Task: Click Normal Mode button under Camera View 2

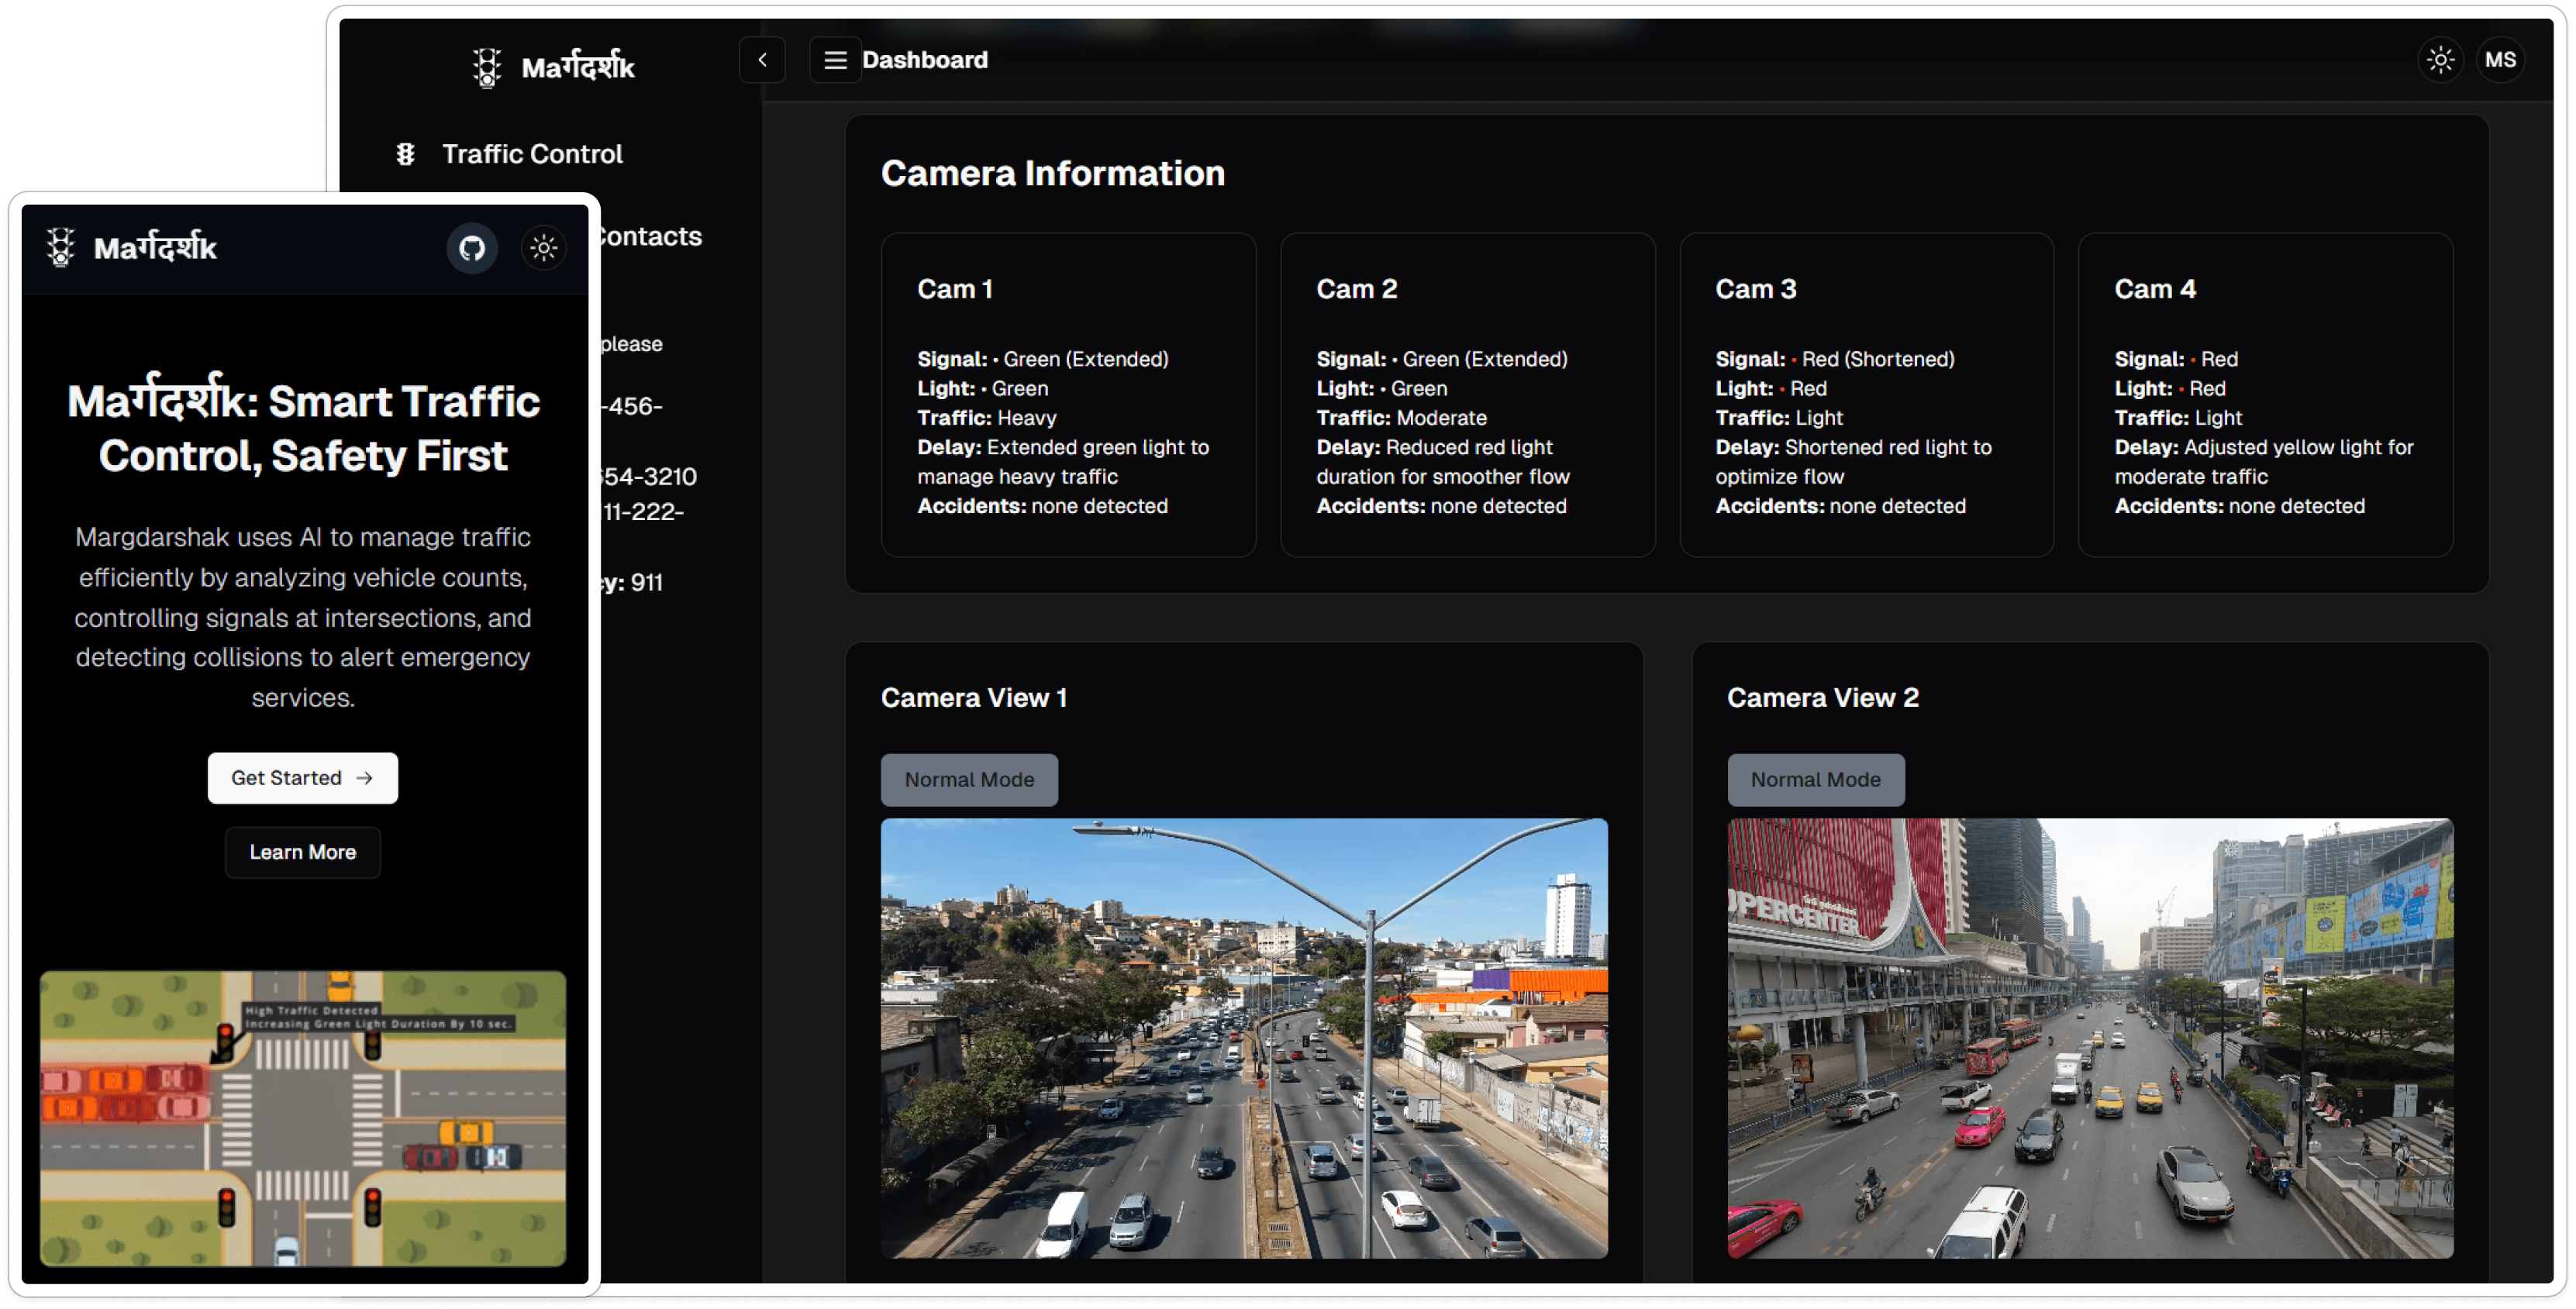Action: pos(1815,779)
